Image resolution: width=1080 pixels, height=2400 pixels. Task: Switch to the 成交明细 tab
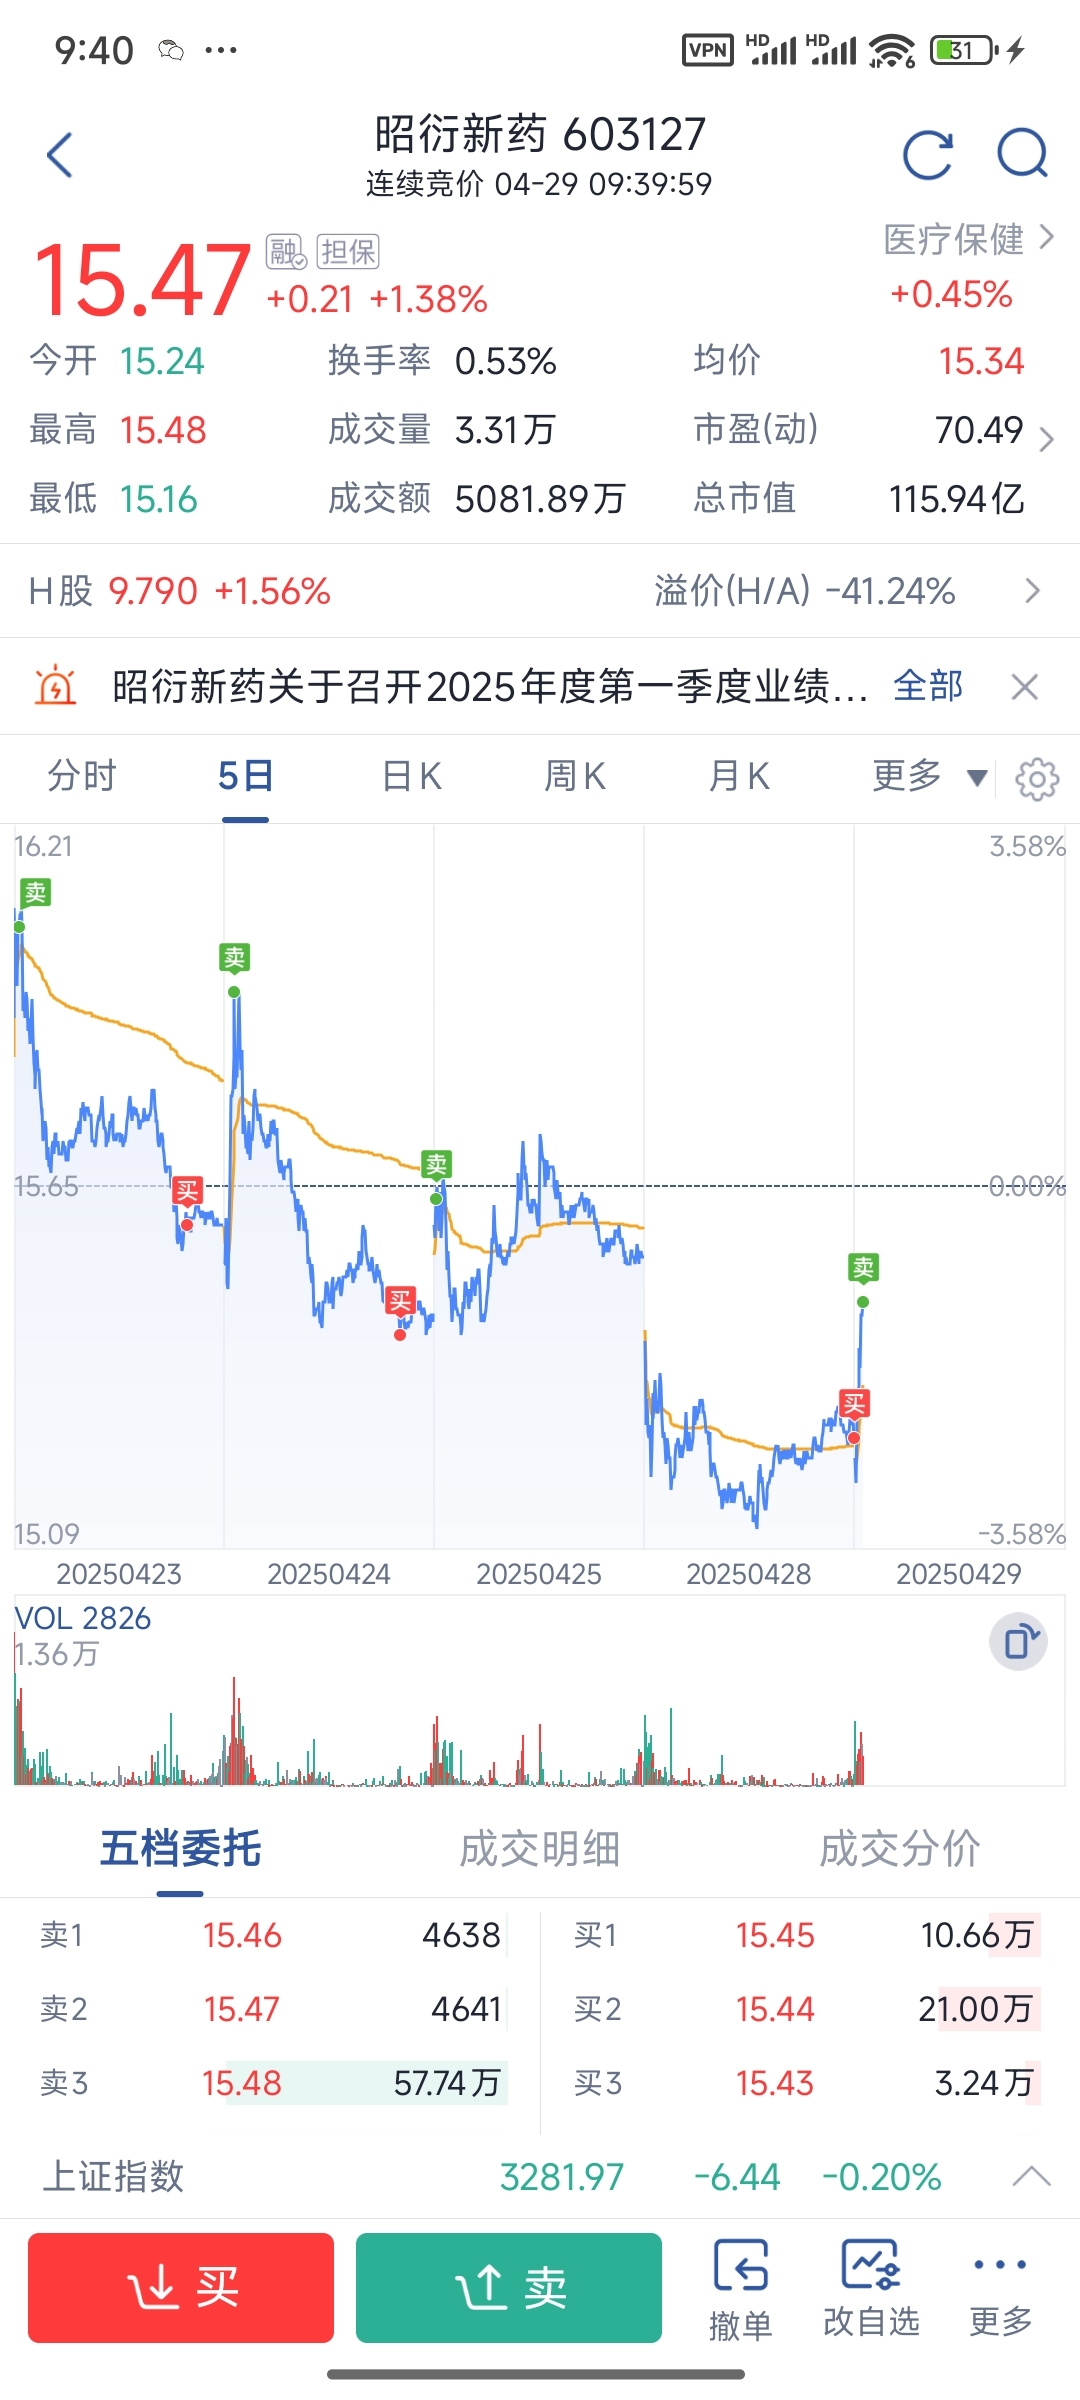[x=540, y=1848]
